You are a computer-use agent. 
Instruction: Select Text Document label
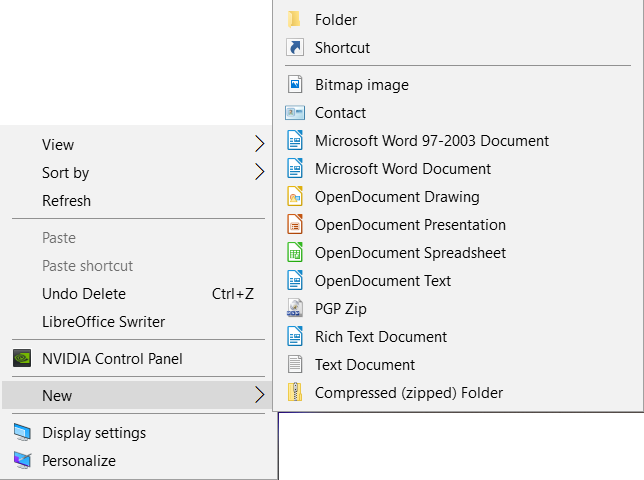[365, 365]
